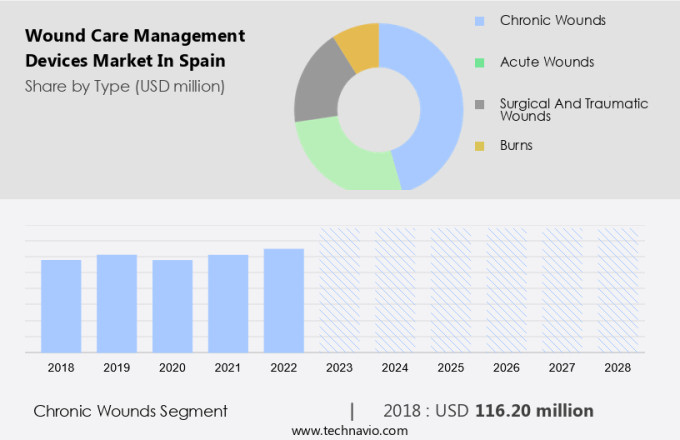Click the hatched 2024 forecast bar
The height and width of the screenshot is (440, 680).
coord(395,290)
